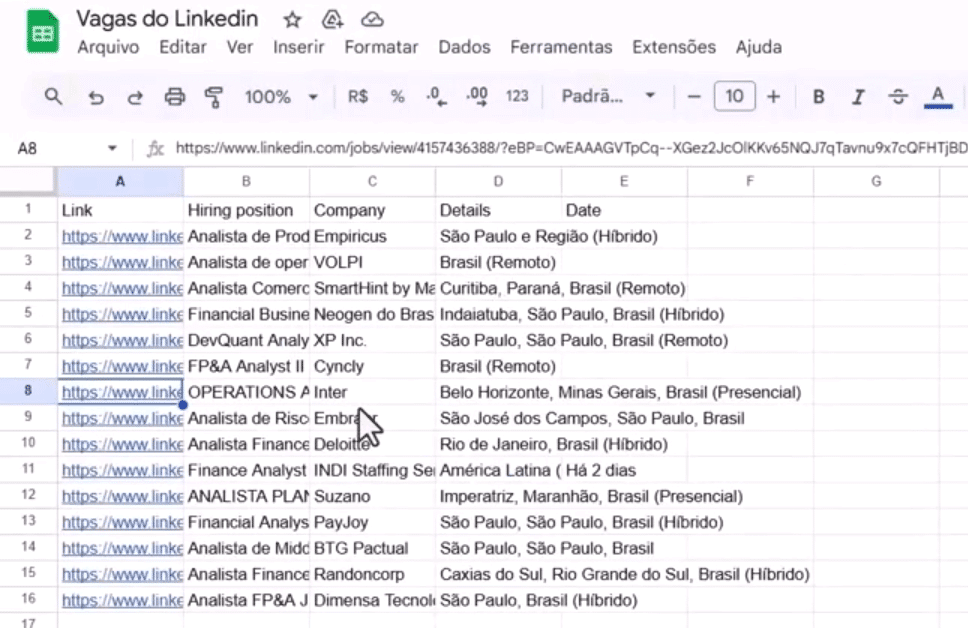Screen dimensions: 968x628
Task: Open the Editar menu
Action: (183, 48)
